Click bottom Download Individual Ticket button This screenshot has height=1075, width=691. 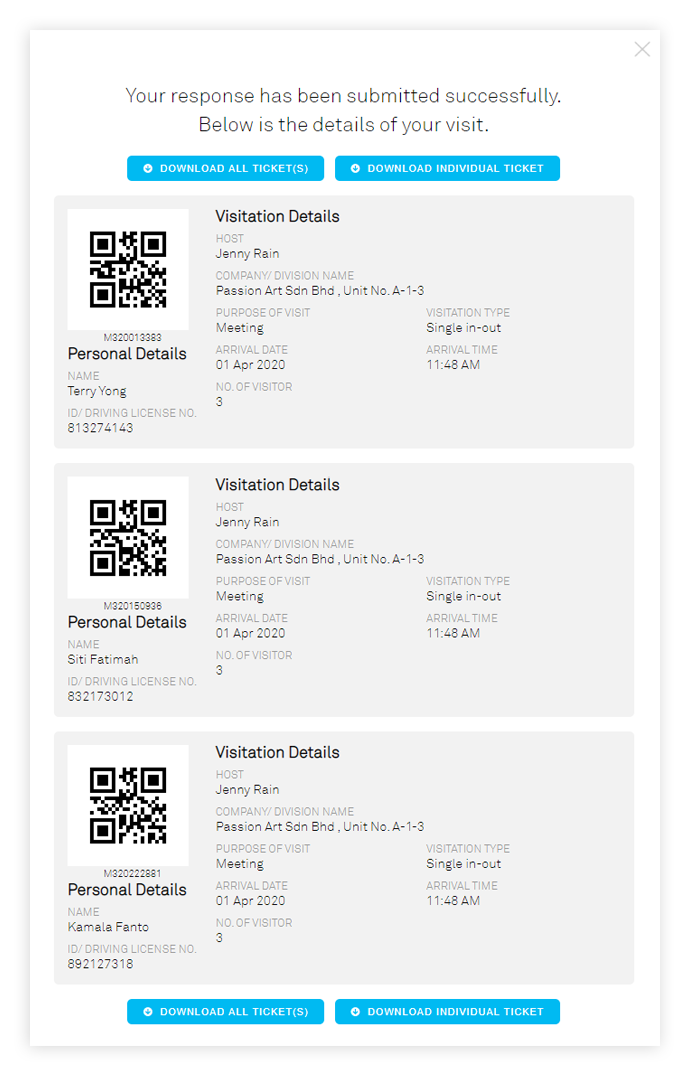point(447,1011)
